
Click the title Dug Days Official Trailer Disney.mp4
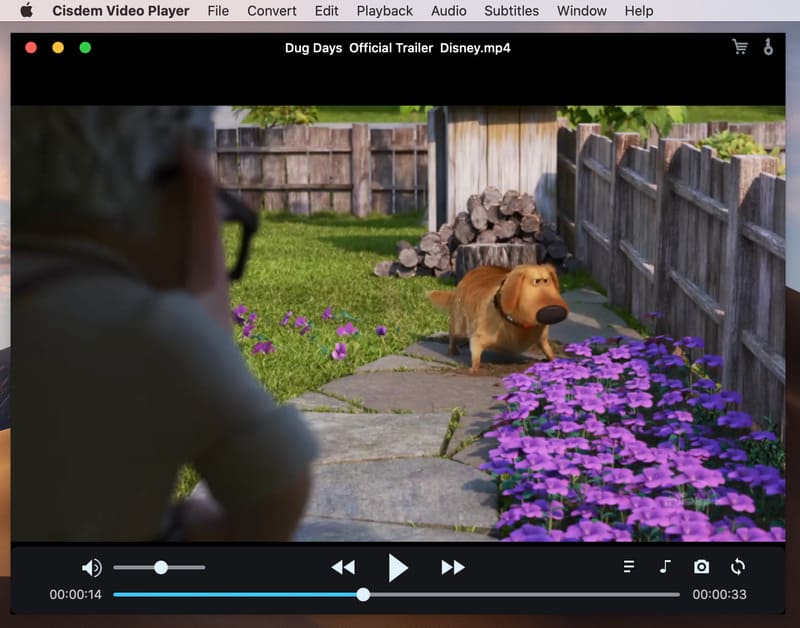397,48
